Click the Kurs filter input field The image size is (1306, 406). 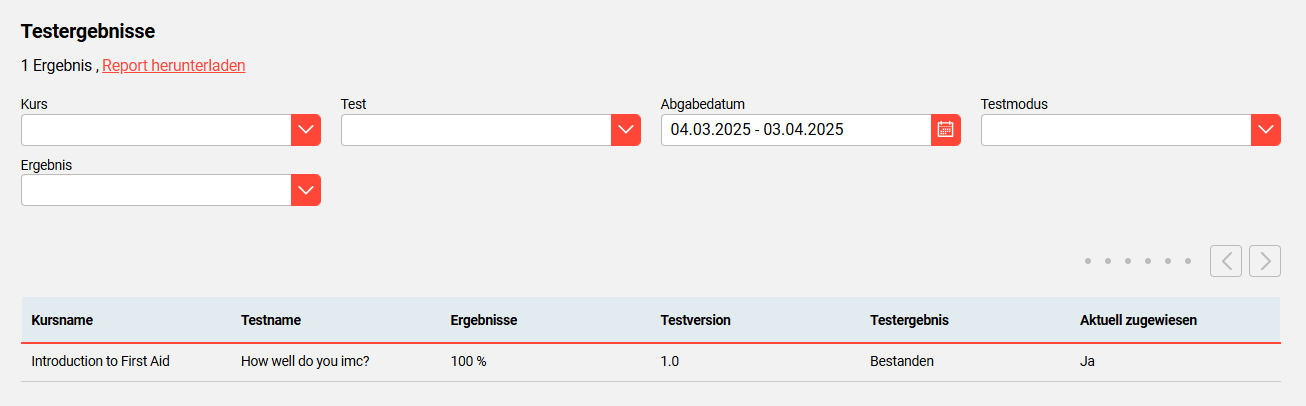pyautogui.click(x=156, y=130)
